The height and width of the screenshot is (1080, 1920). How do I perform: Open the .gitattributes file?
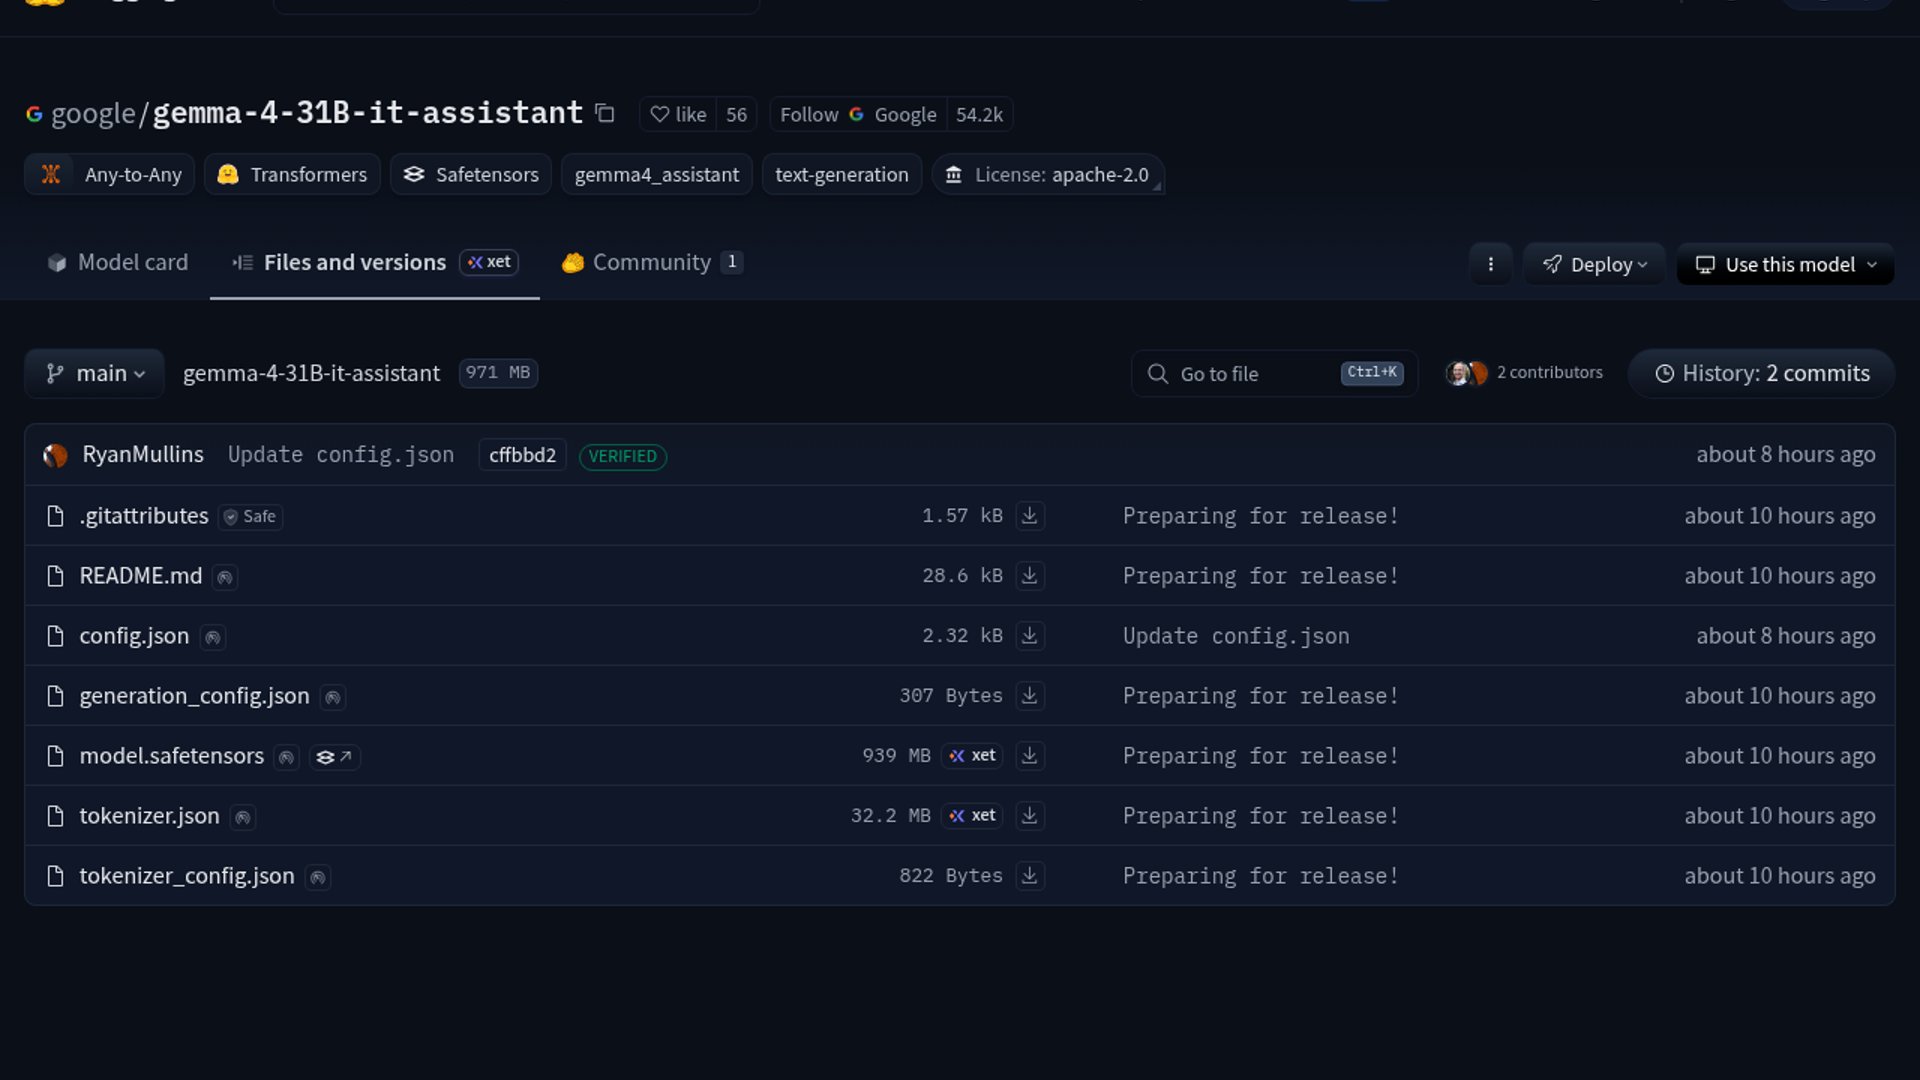144,516
